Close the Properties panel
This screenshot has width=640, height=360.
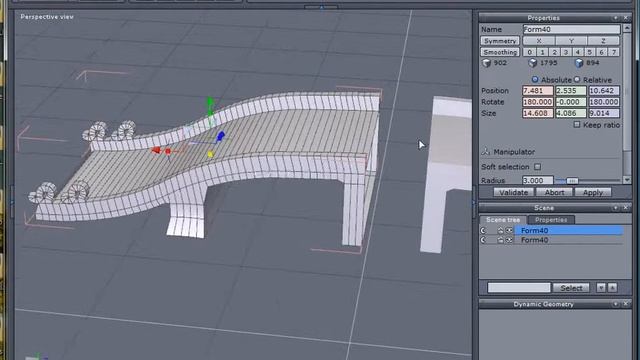pos(625,18)
